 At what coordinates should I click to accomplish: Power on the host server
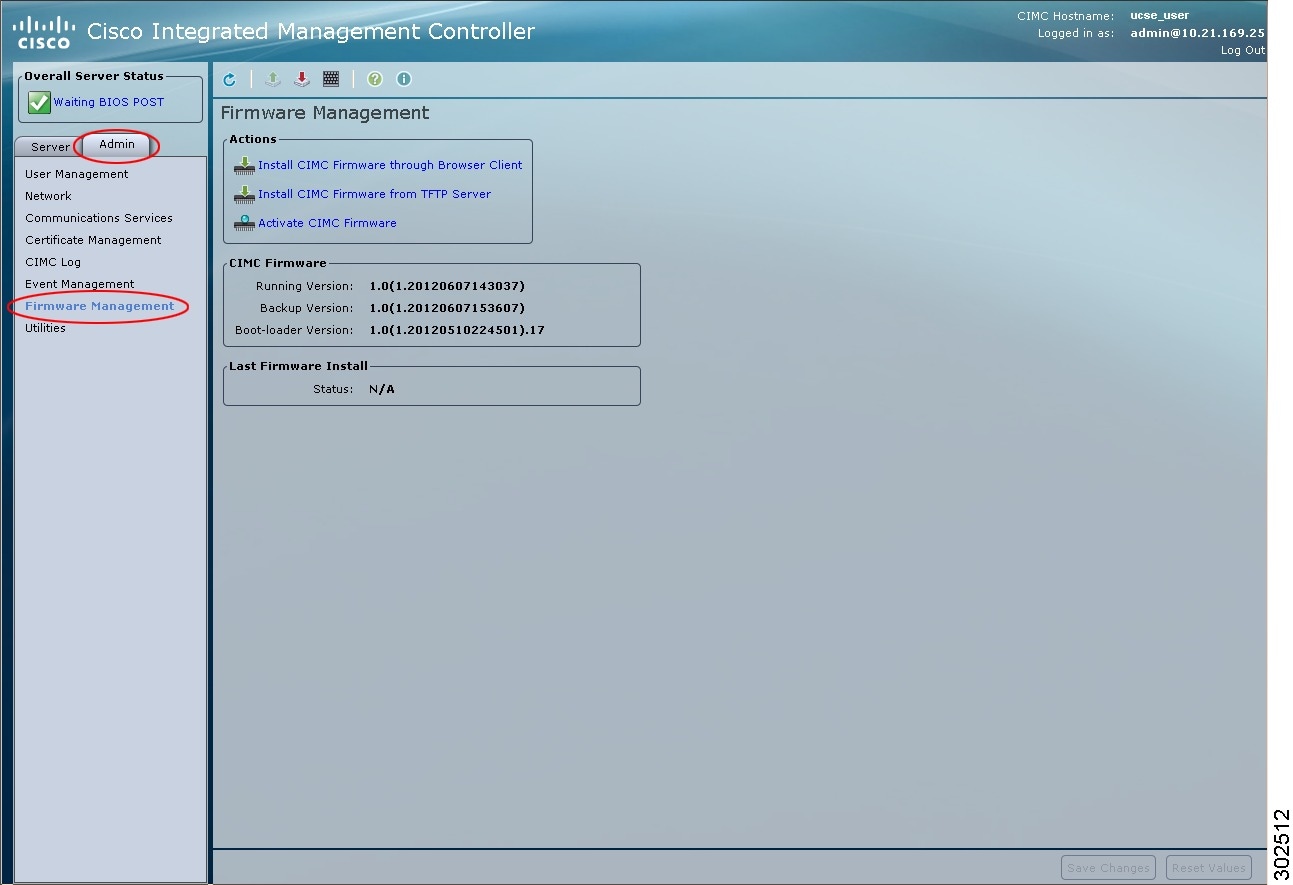click(272, 79)
